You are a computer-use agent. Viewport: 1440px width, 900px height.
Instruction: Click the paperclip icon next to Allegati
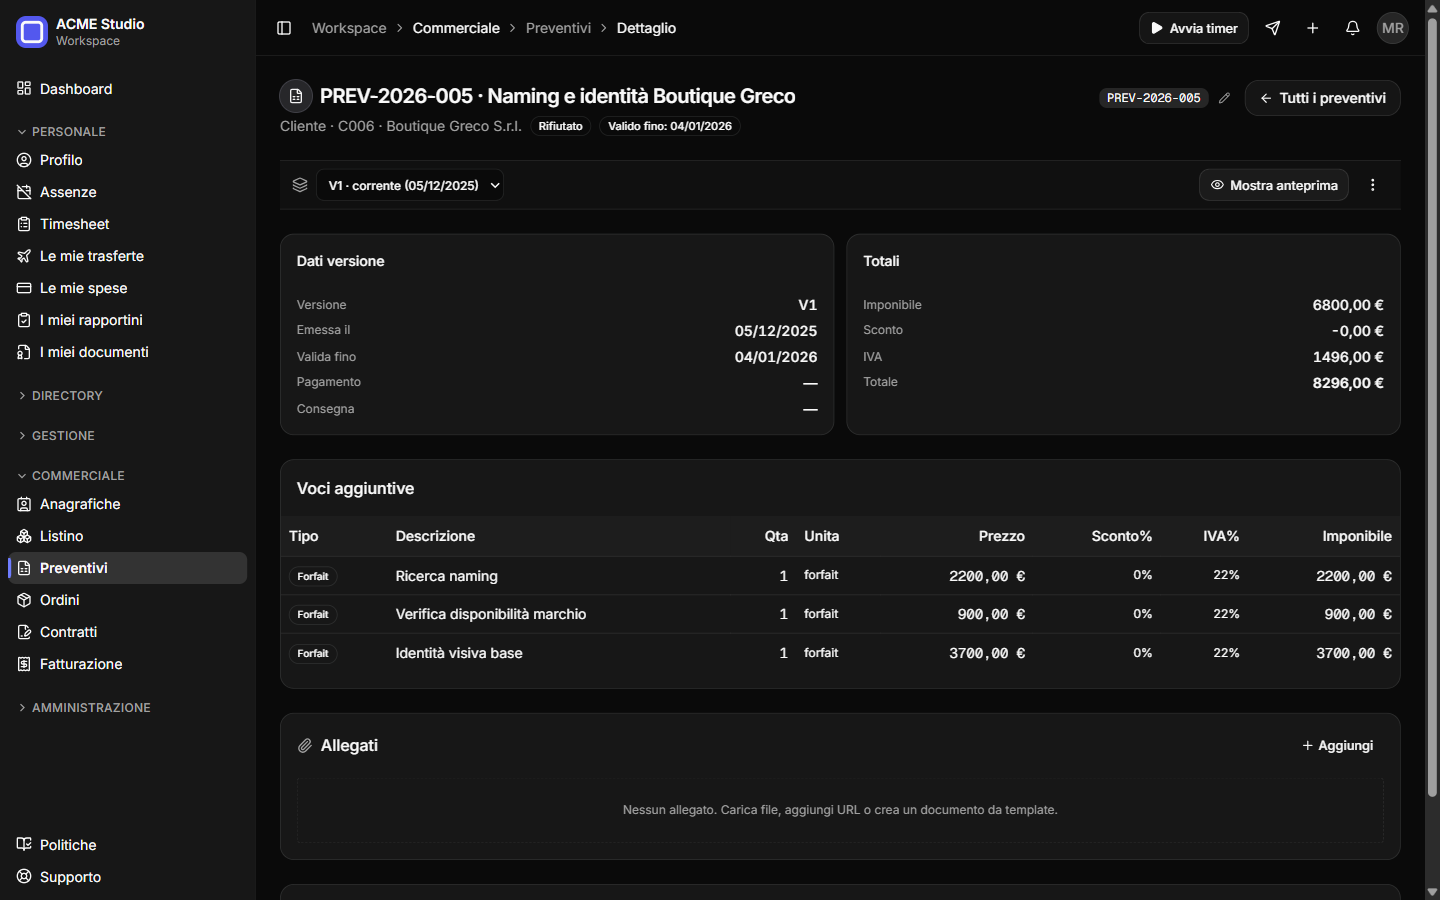[305, 746]
